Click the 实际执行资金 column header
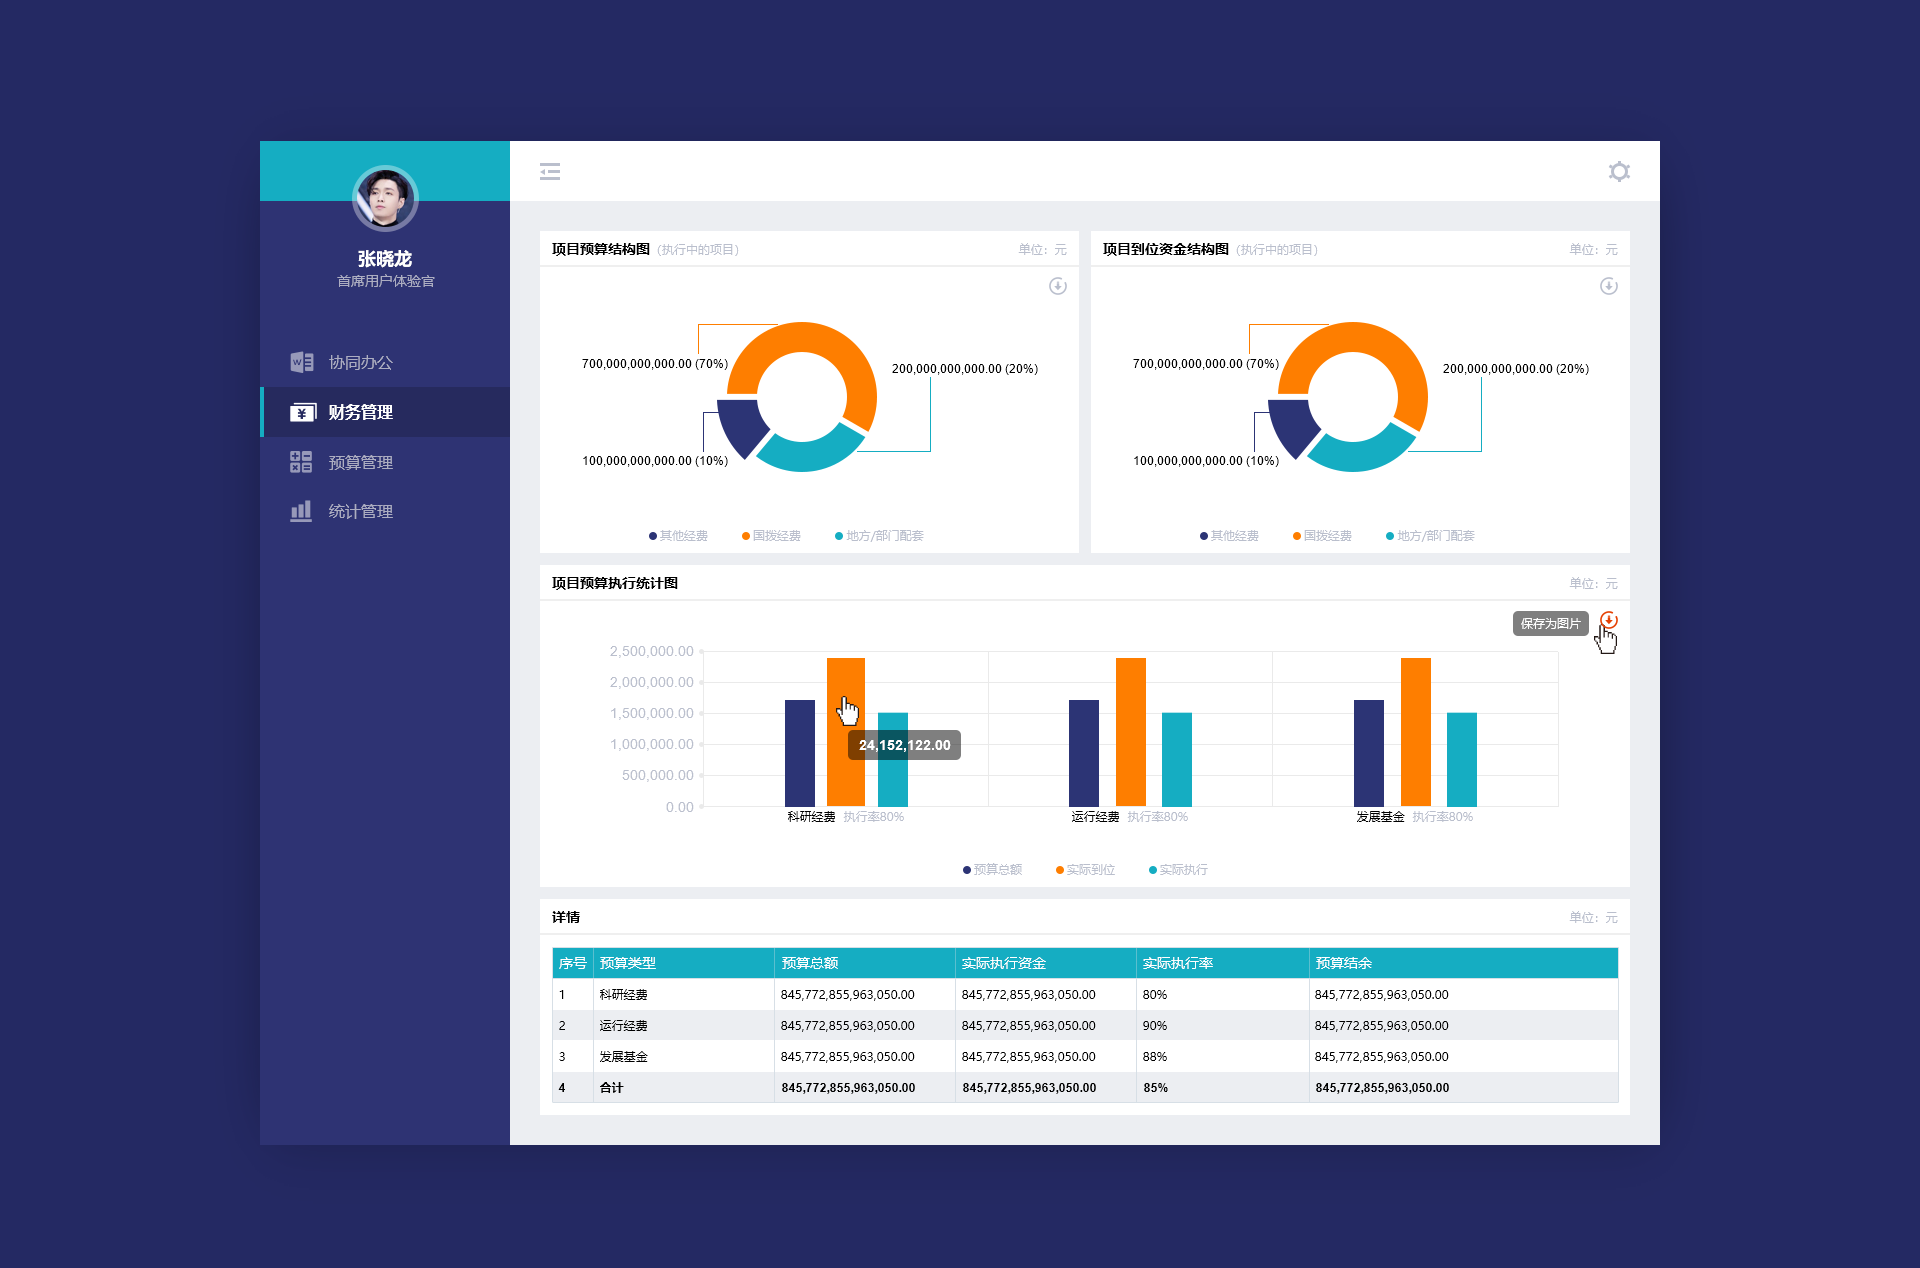1920x1268 pixels. coord(1045,963)
